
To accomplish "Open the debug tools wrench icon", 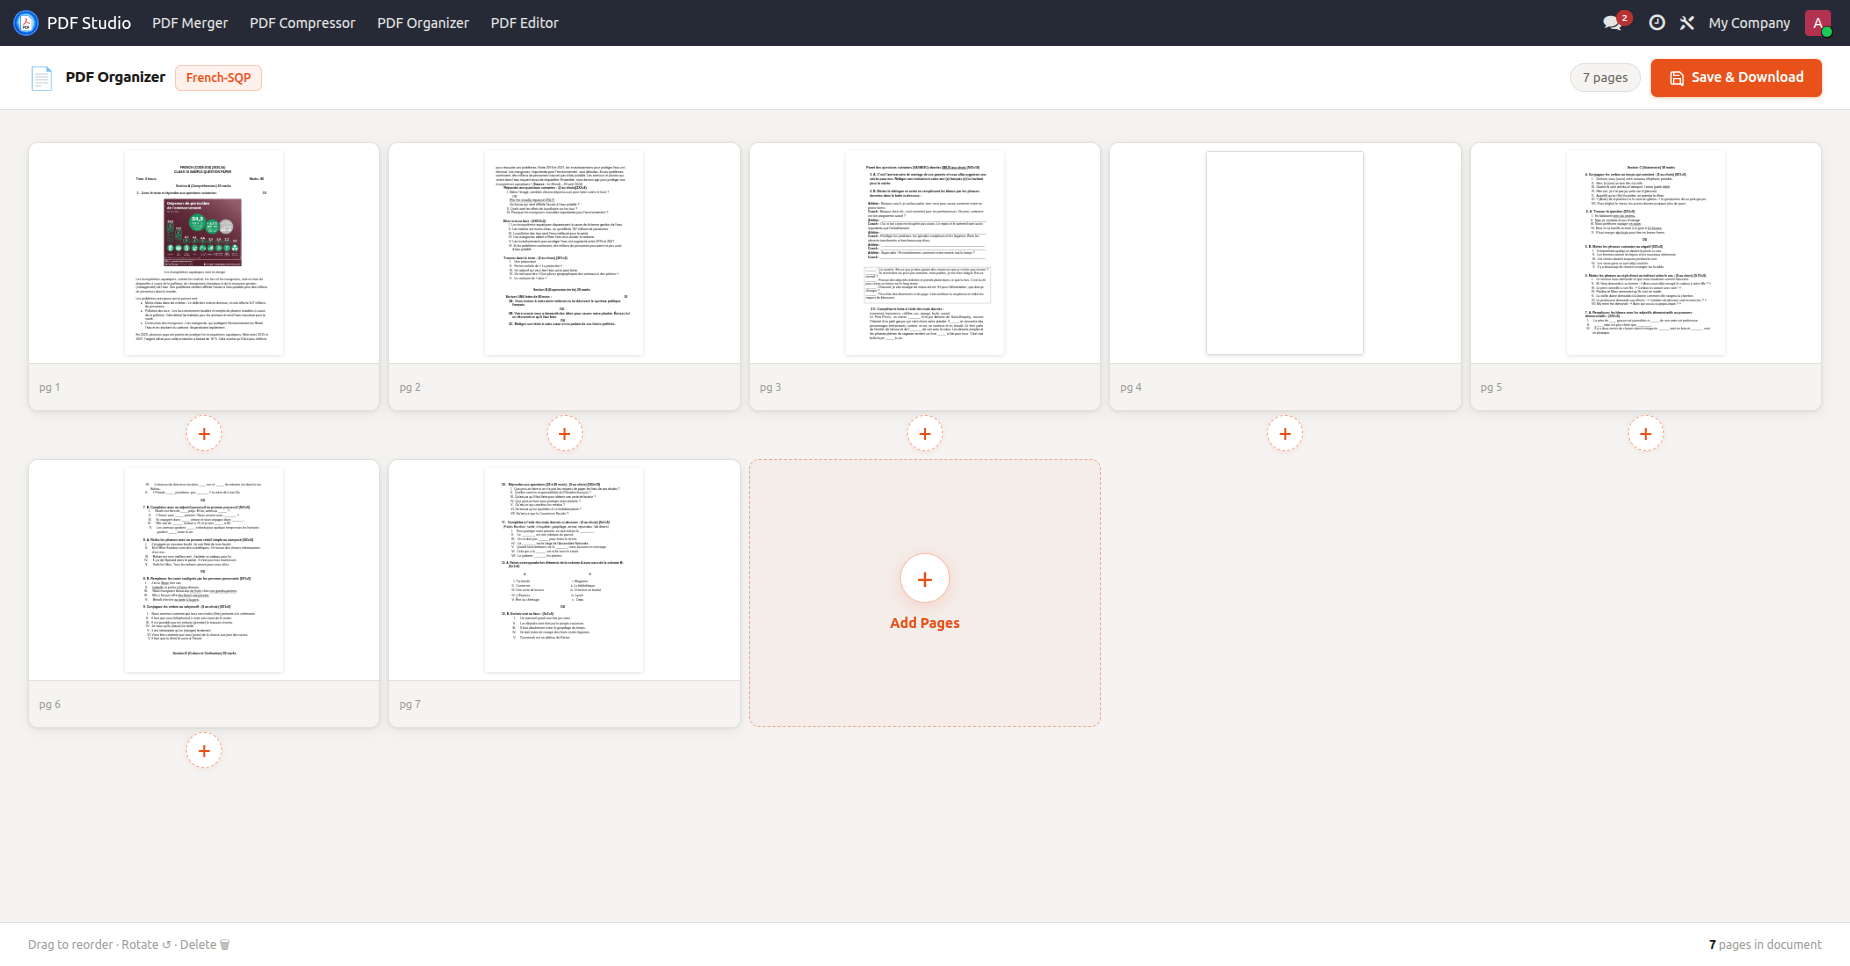I will (1687, 23).
